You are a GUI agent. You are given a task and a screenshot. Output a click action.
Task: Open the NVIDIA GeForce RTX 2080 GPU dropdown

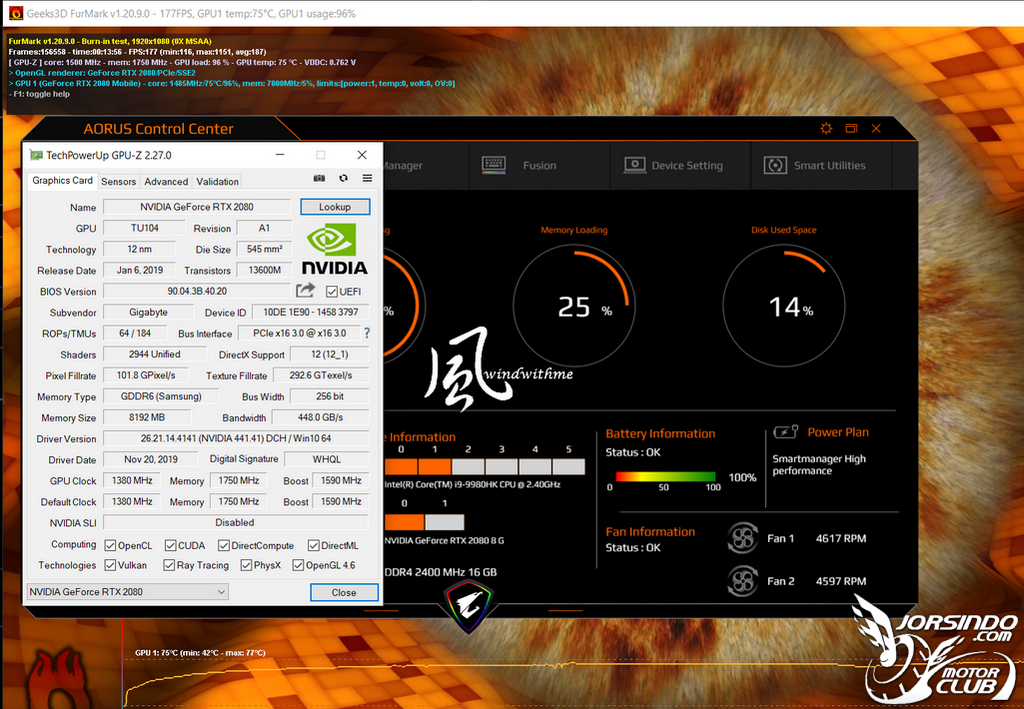[127, 591]
